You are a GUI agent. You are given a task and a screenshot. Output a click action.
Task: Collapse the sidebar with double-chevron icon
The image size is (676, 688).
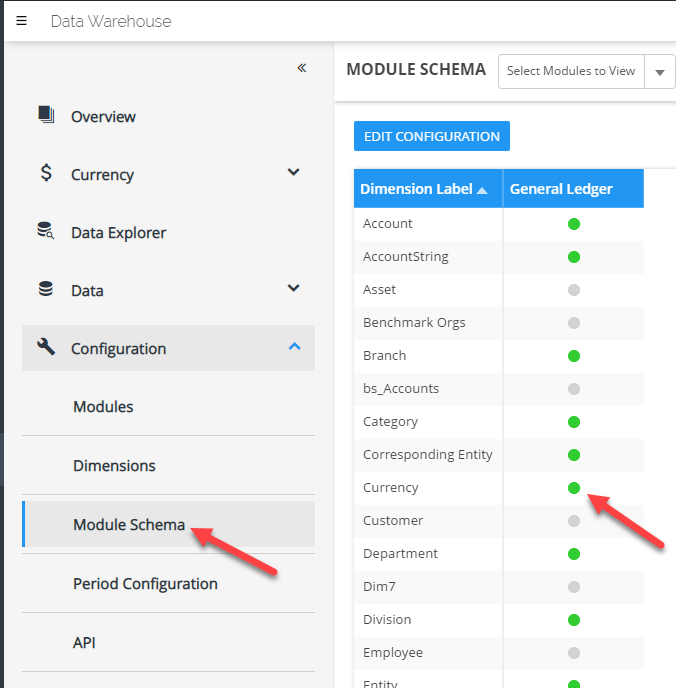pos(301,68)
